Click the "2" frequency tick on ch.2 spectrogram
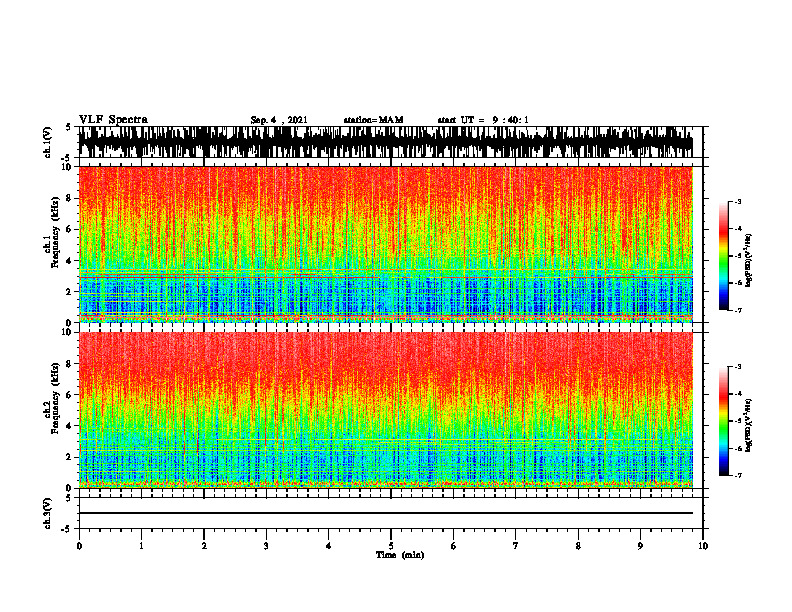This screenshot has height=612, width=792. click(x=69, y=457)
